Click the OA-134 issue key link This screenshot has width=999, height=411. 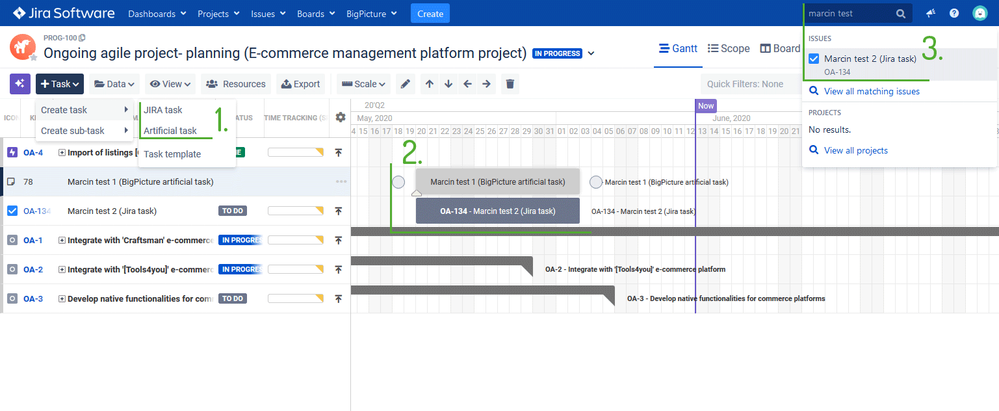[36, 211]
